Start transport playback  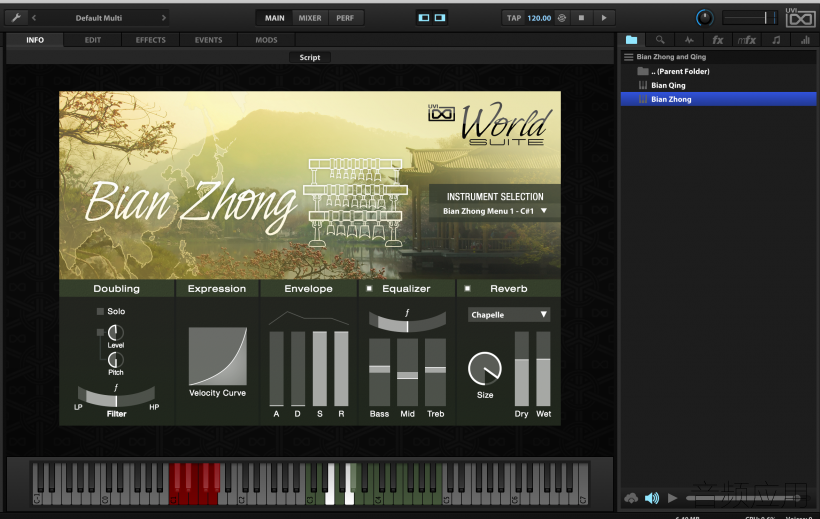pyautogui.click(x=604, y=18)
